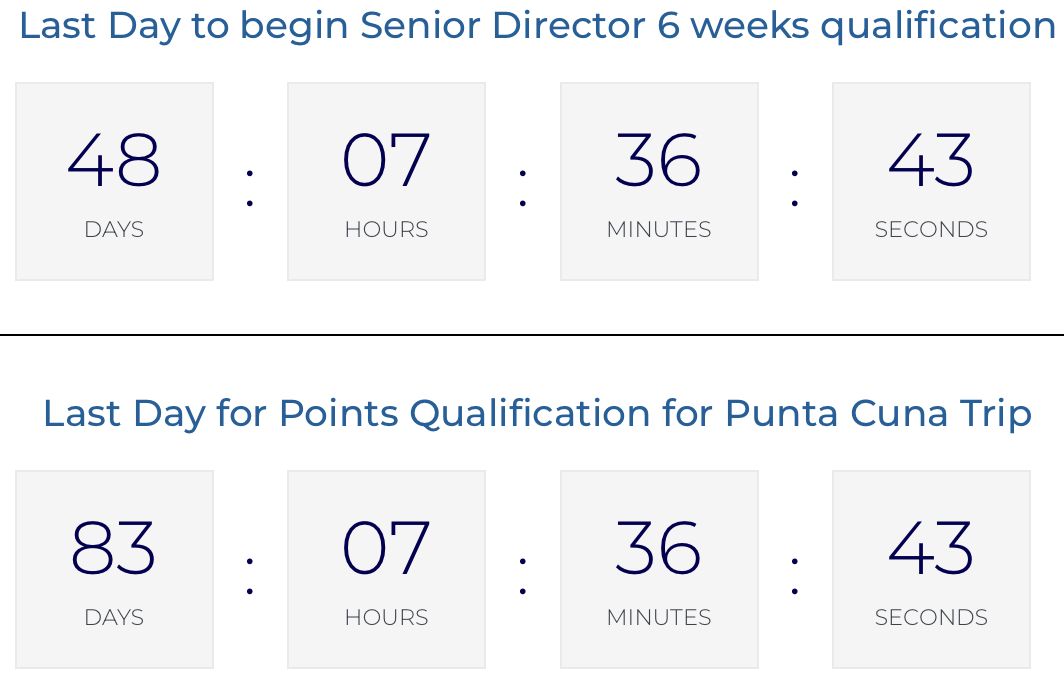Click the colon between hours and minutes in Senior Director timer
Viewport: 1064px width, 686px height.
[x=523, y=187]
